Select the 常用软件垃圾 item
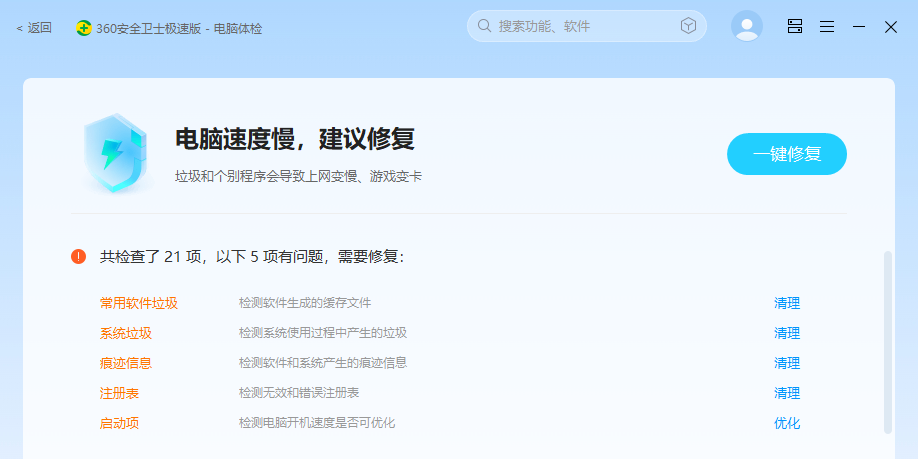 (139, 303)
